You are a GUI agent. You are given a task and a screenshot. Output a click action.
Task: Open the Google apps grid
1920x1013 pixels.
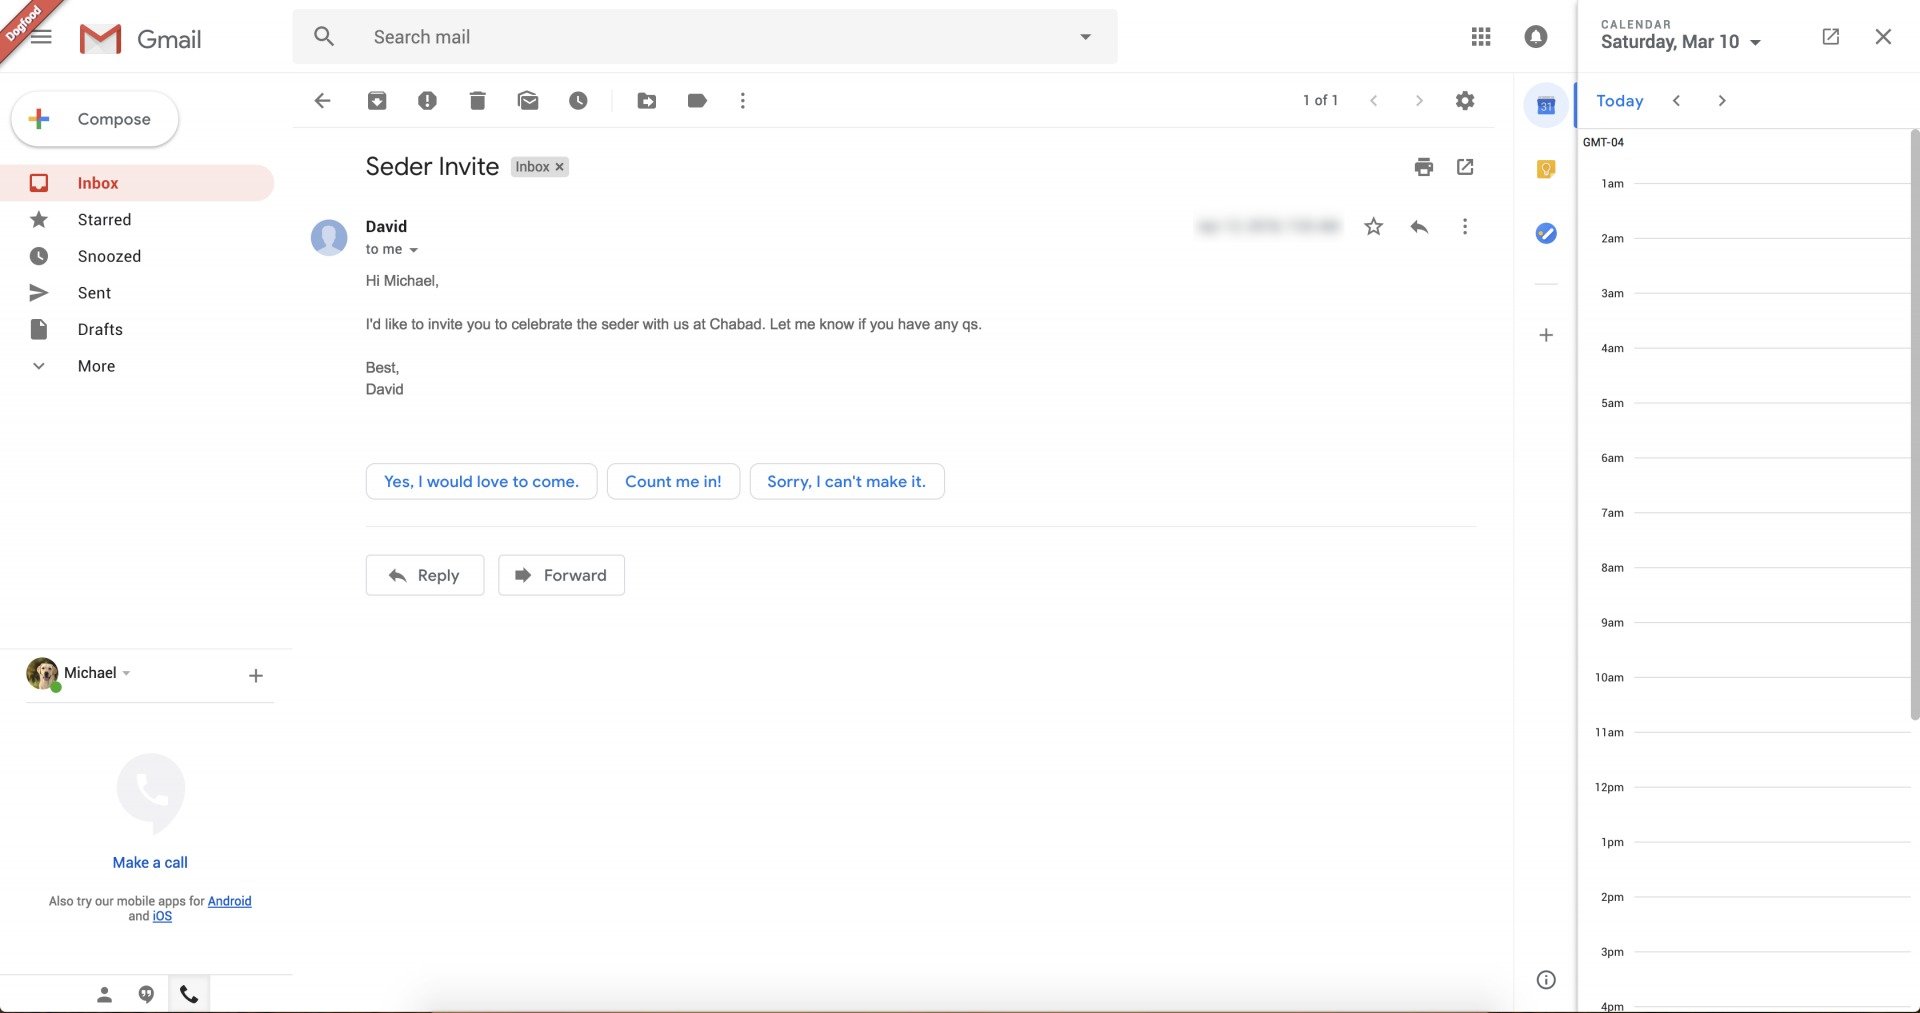tap(1481, 37)
